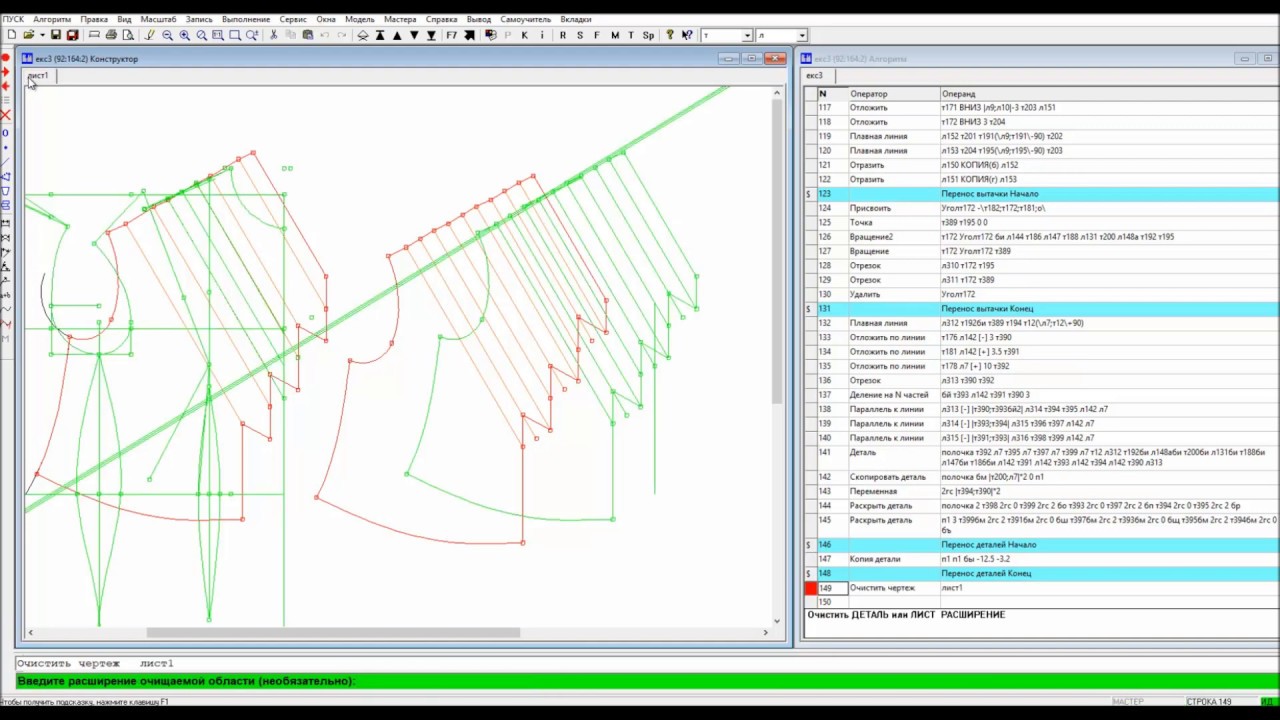
Task: Click the yellow question mark help icon
Action: point(670,35)
